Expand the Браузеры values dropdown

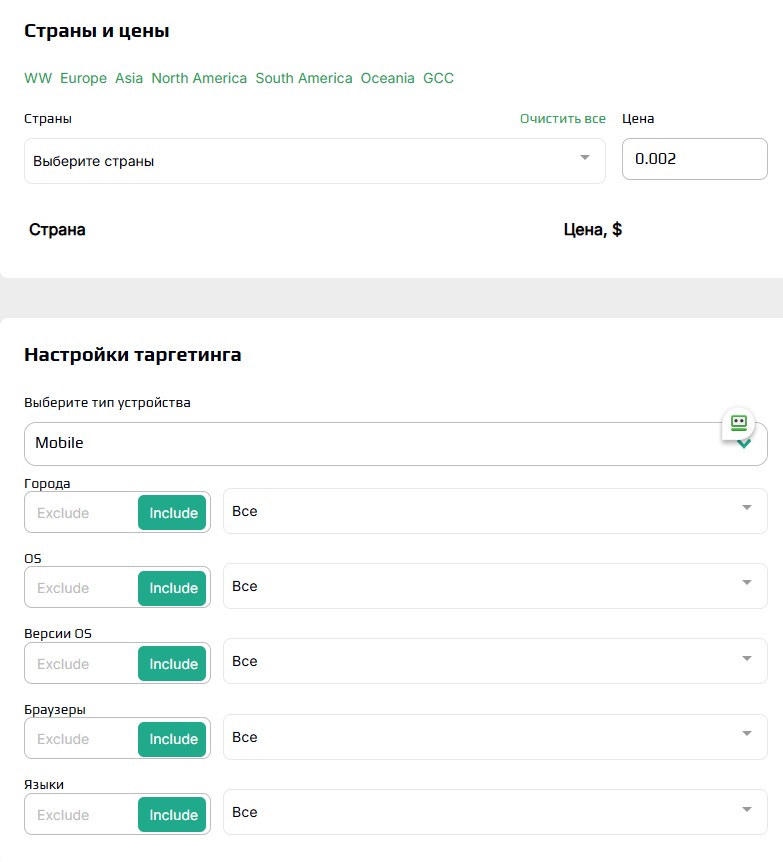click(x=746, y=735)
